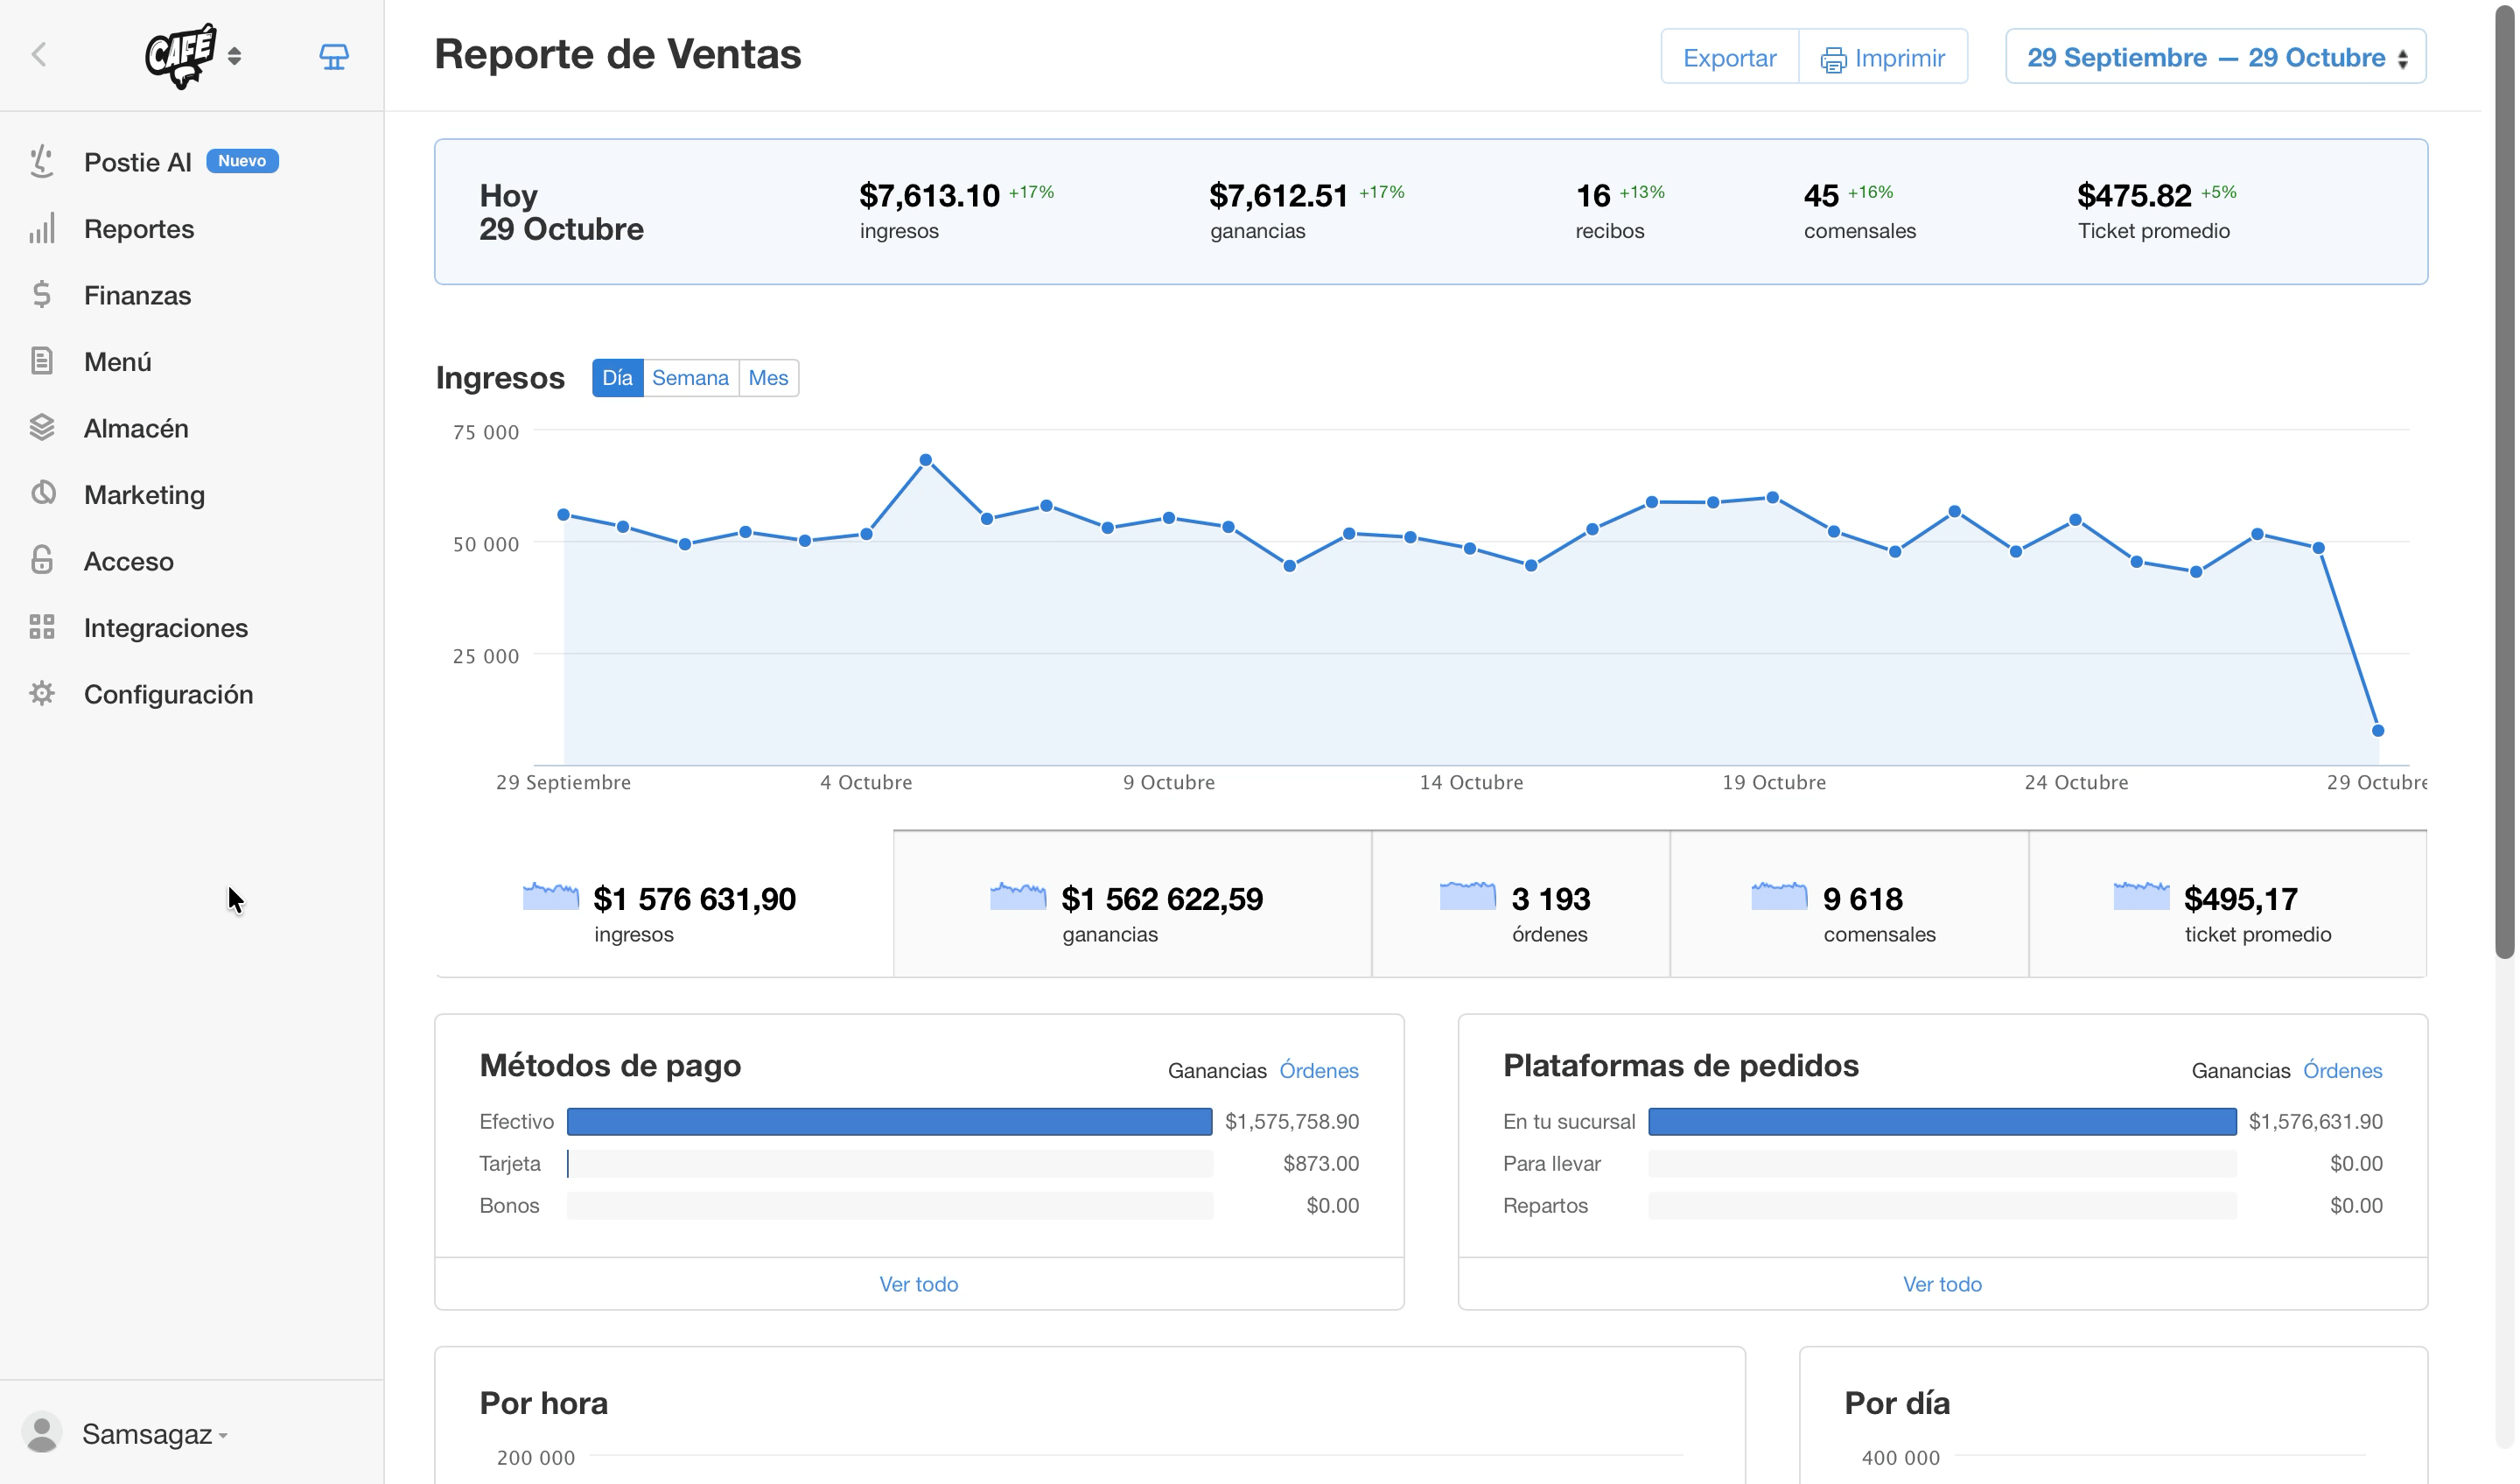
Task: Click the Integraciones grid icon
Action: coord(42,627)
